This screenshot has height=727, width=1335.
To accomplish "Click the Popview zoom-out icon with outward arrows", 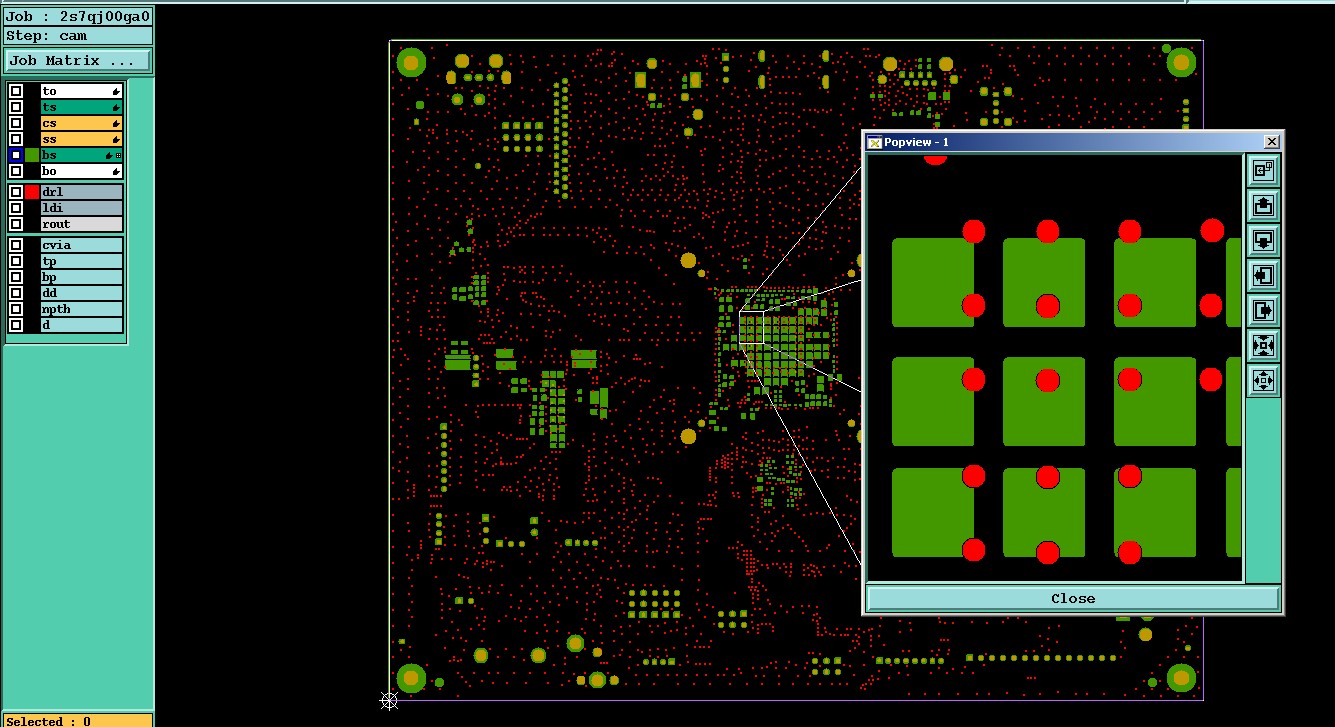I will pos(1263,380).
